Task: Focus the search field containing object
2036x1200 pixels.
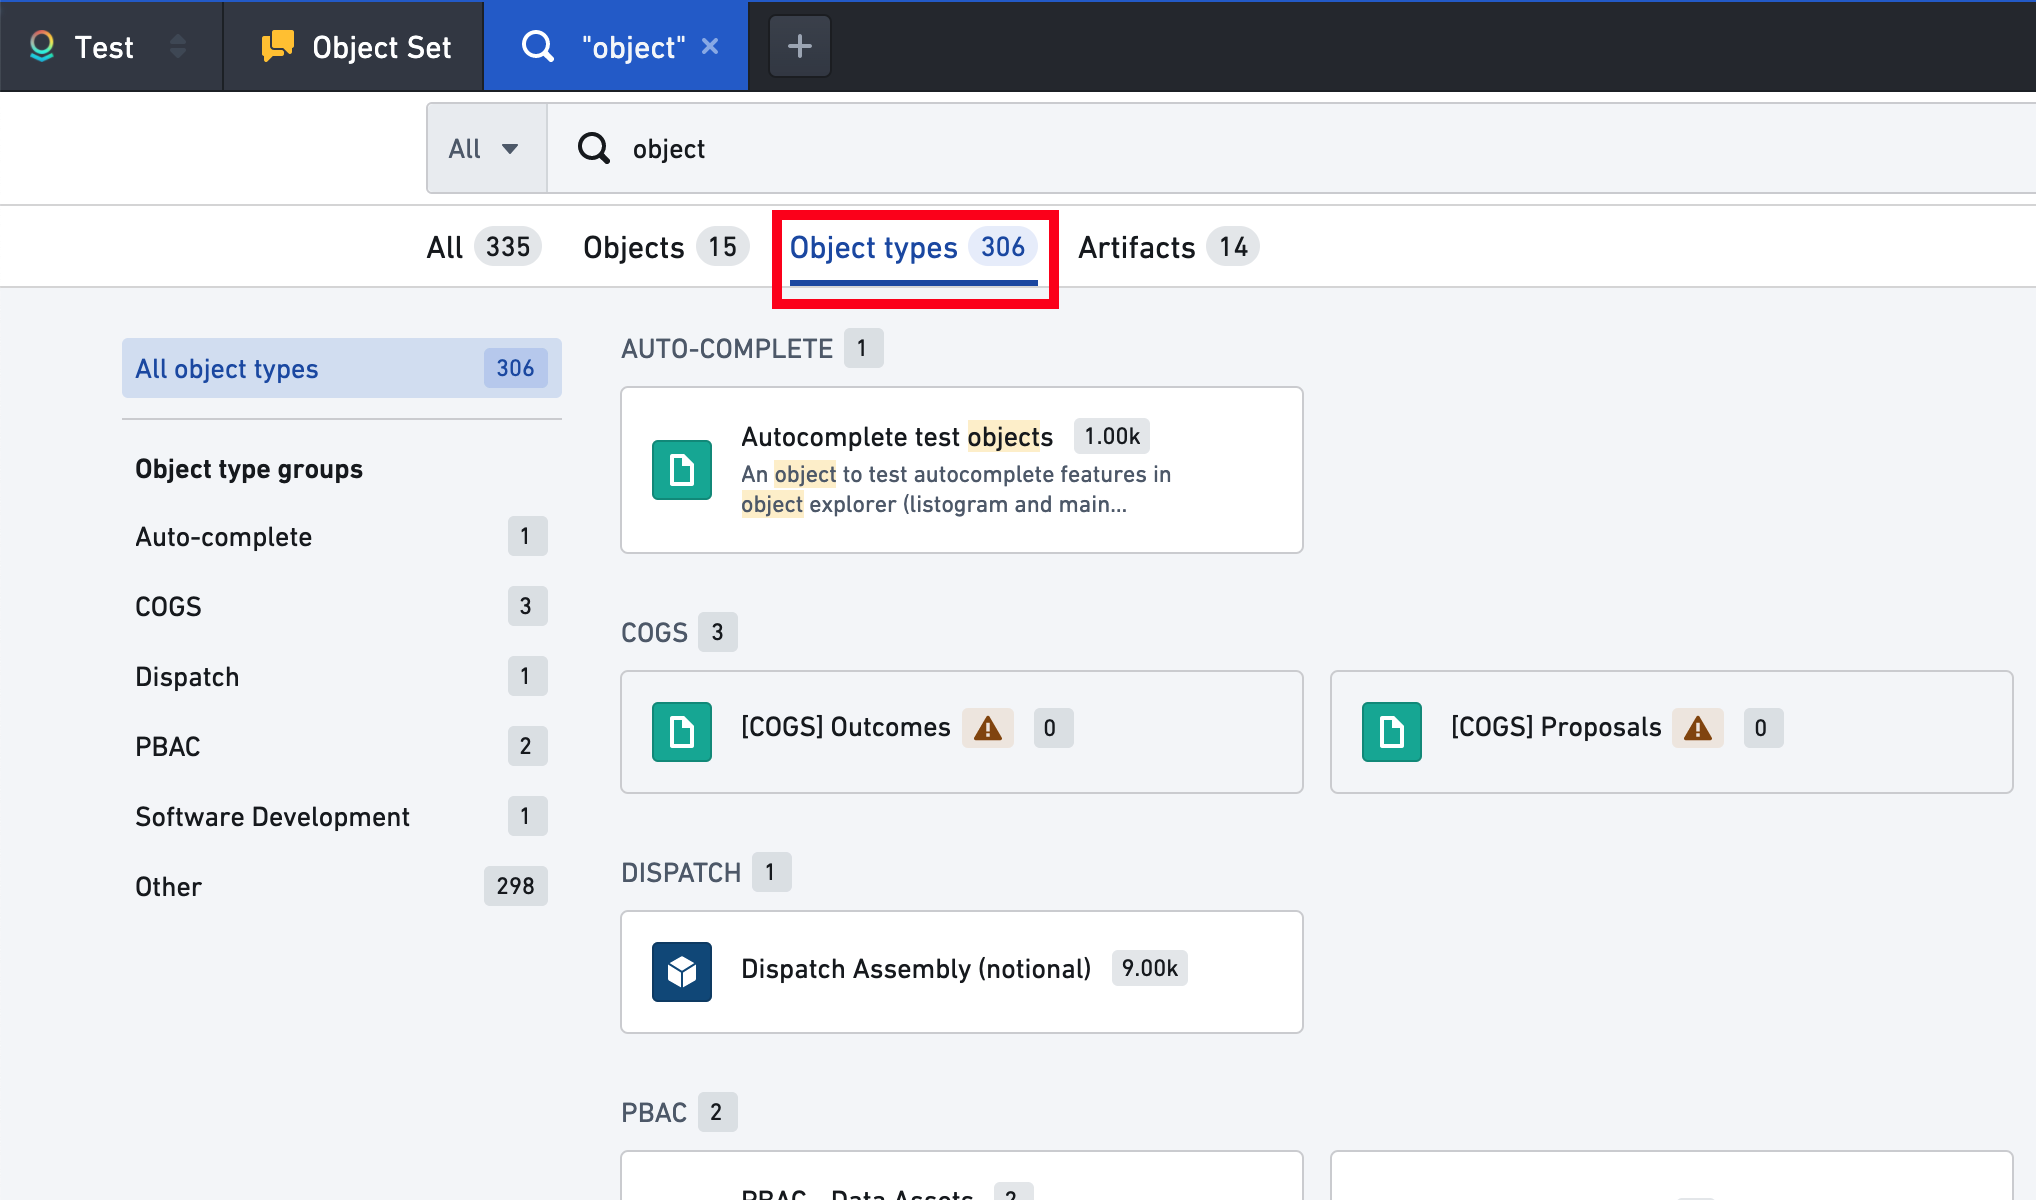Action: pos(1290,149)
